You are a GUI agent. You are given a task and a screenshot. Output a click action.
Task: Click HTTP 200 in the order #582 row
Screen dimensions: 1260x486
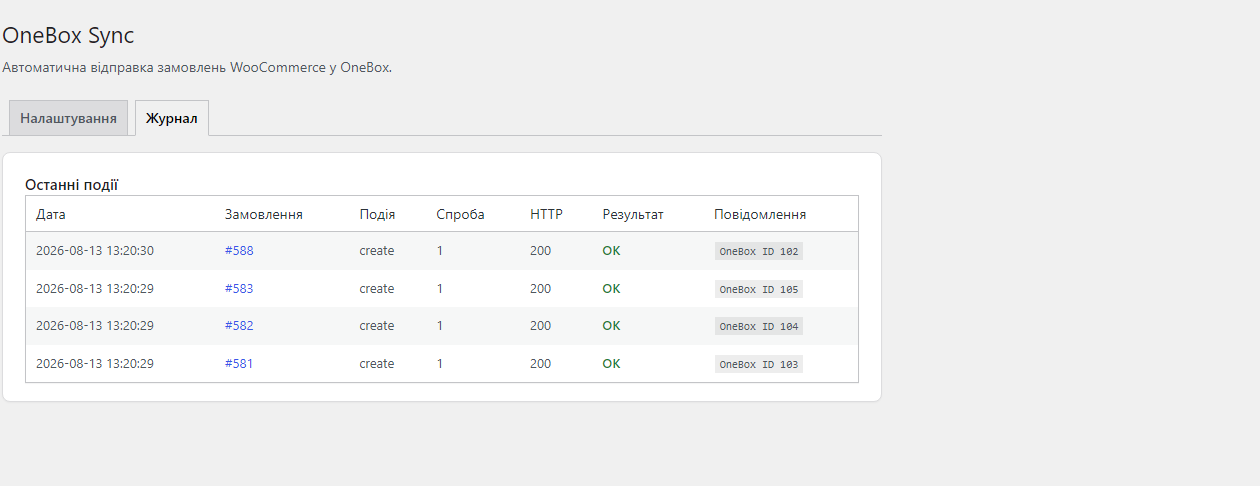[541, 326]
